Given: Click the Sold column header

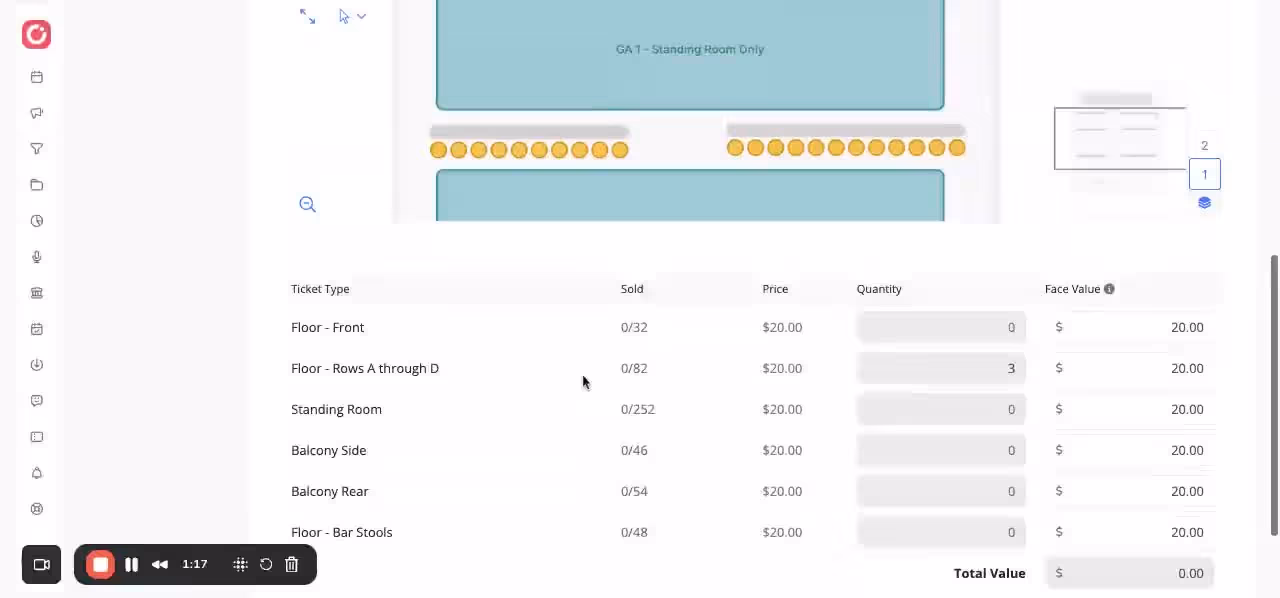Looking at the screenshot, I should click(x=632, y=289).
